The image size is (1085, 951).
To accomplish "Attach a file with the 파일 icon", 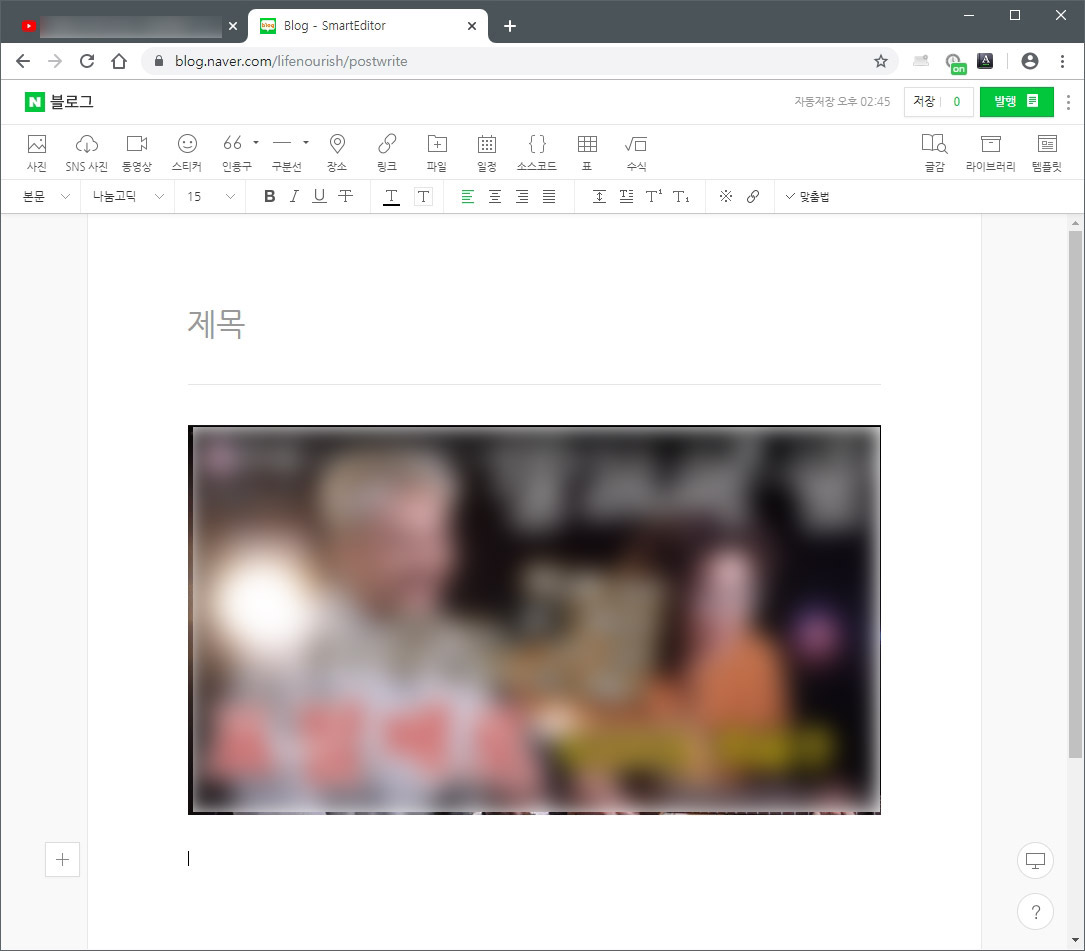I will coord(437,152).
